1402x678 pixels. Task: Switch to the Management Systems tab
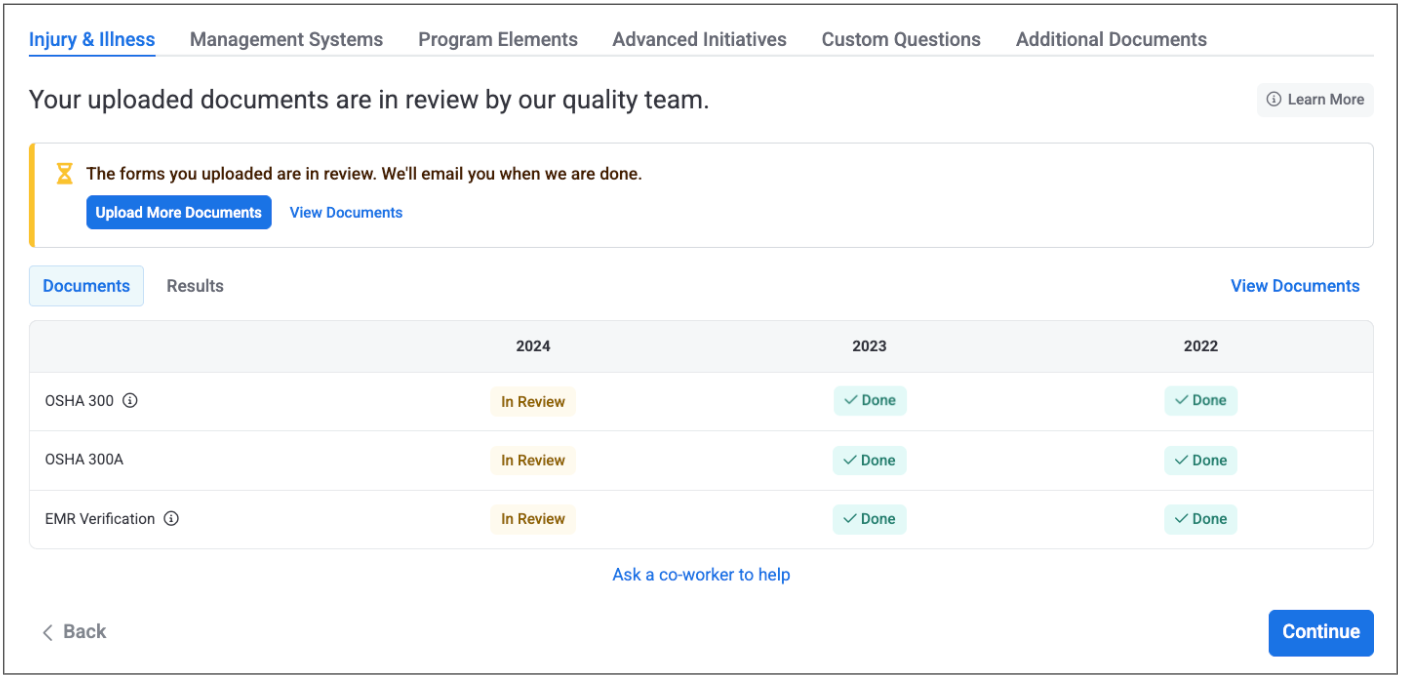(286, 40)
